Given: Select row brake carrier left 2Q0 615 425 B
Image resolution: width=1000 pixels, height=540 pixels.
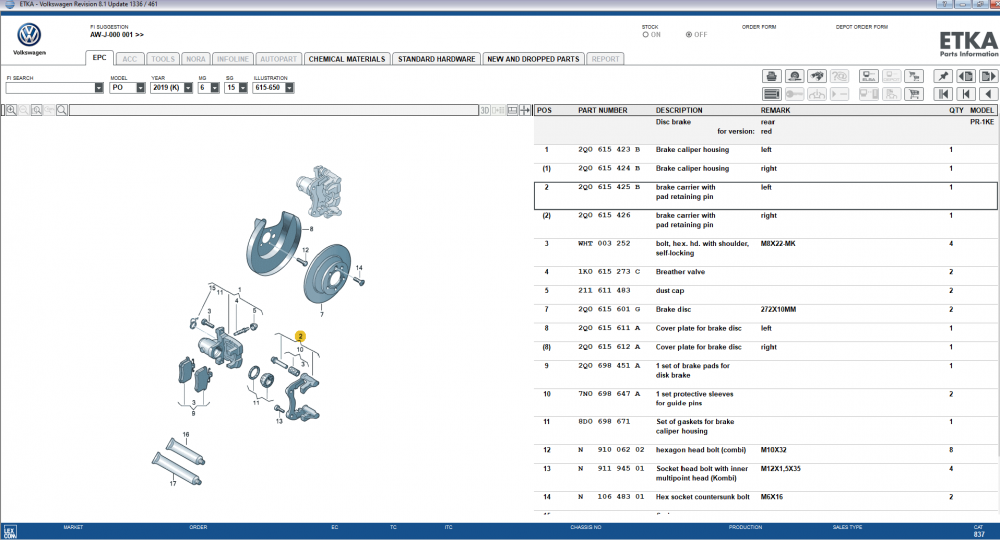Looking at the screenshot, I should click(x=766, y=196).
